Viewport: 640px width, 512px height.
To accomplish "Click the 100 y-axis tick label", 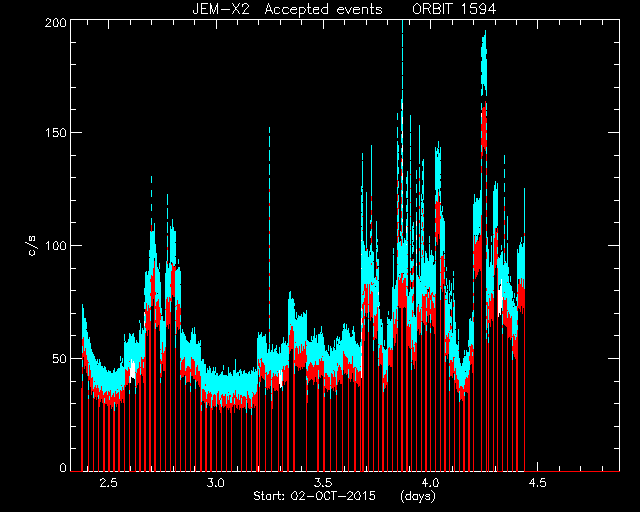I will click(56, 245).
